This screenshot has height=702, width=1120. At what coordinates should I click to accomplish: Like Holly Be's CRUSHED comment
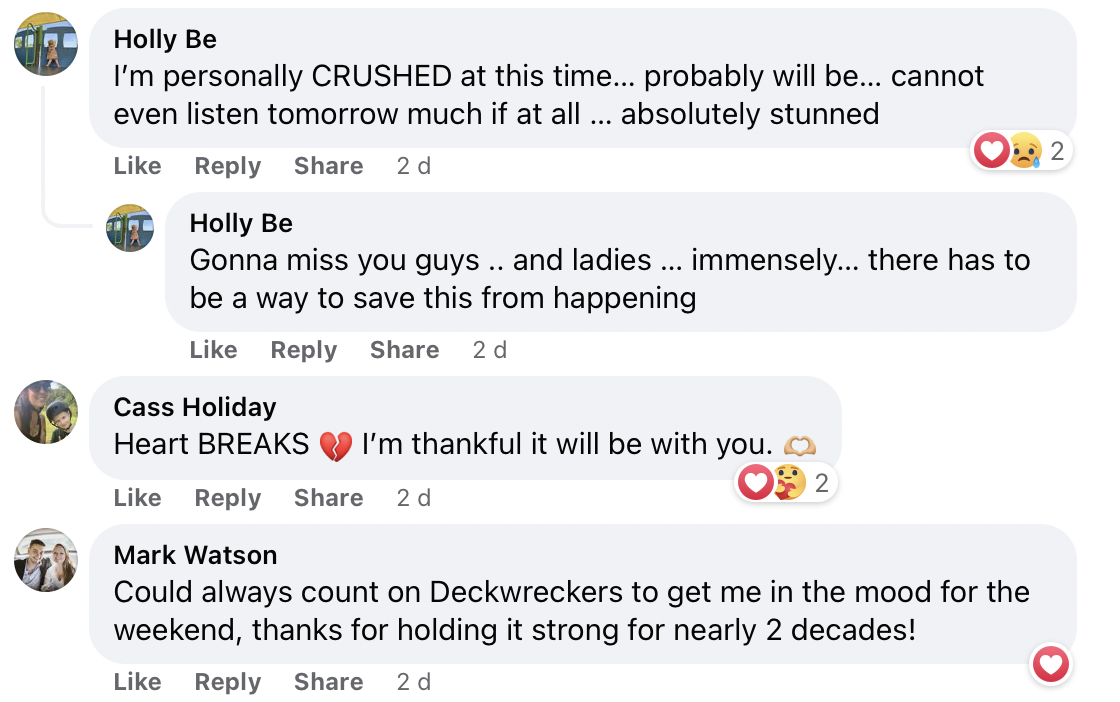pyautogui.click(x=137, y=166)
